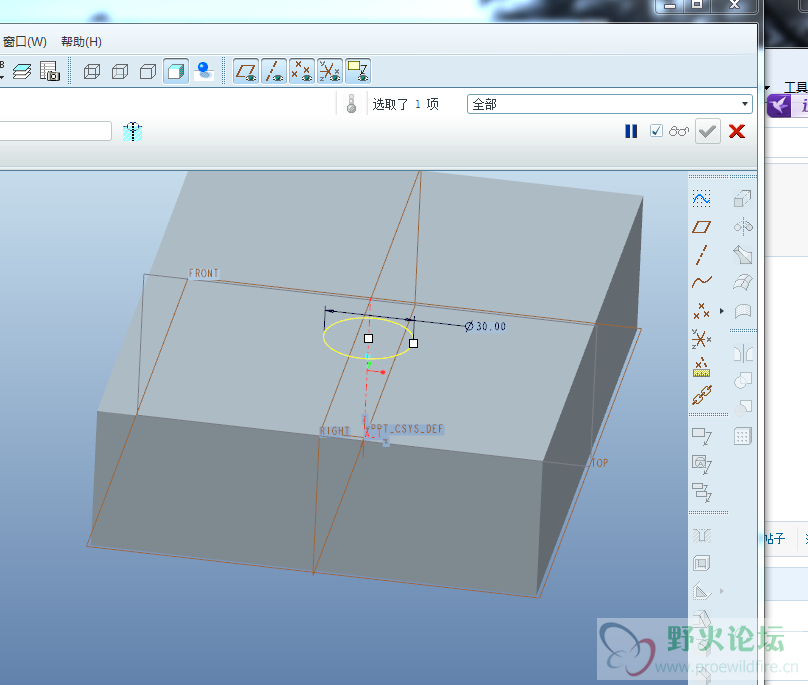Accept the feature with the green checkmark
The height and width of the screenshot is (685, 808).
click(x=708, y=131)
